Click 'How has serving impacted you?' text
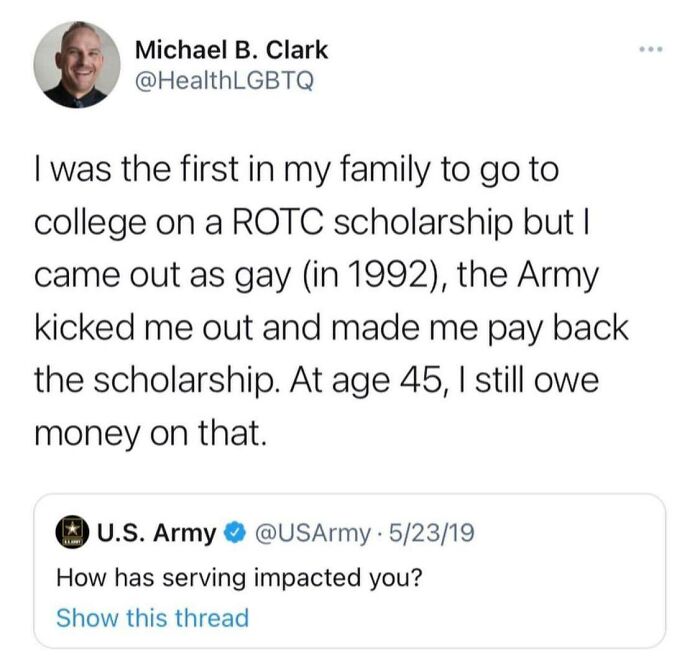The image size is (700, 671). point(234,576)
